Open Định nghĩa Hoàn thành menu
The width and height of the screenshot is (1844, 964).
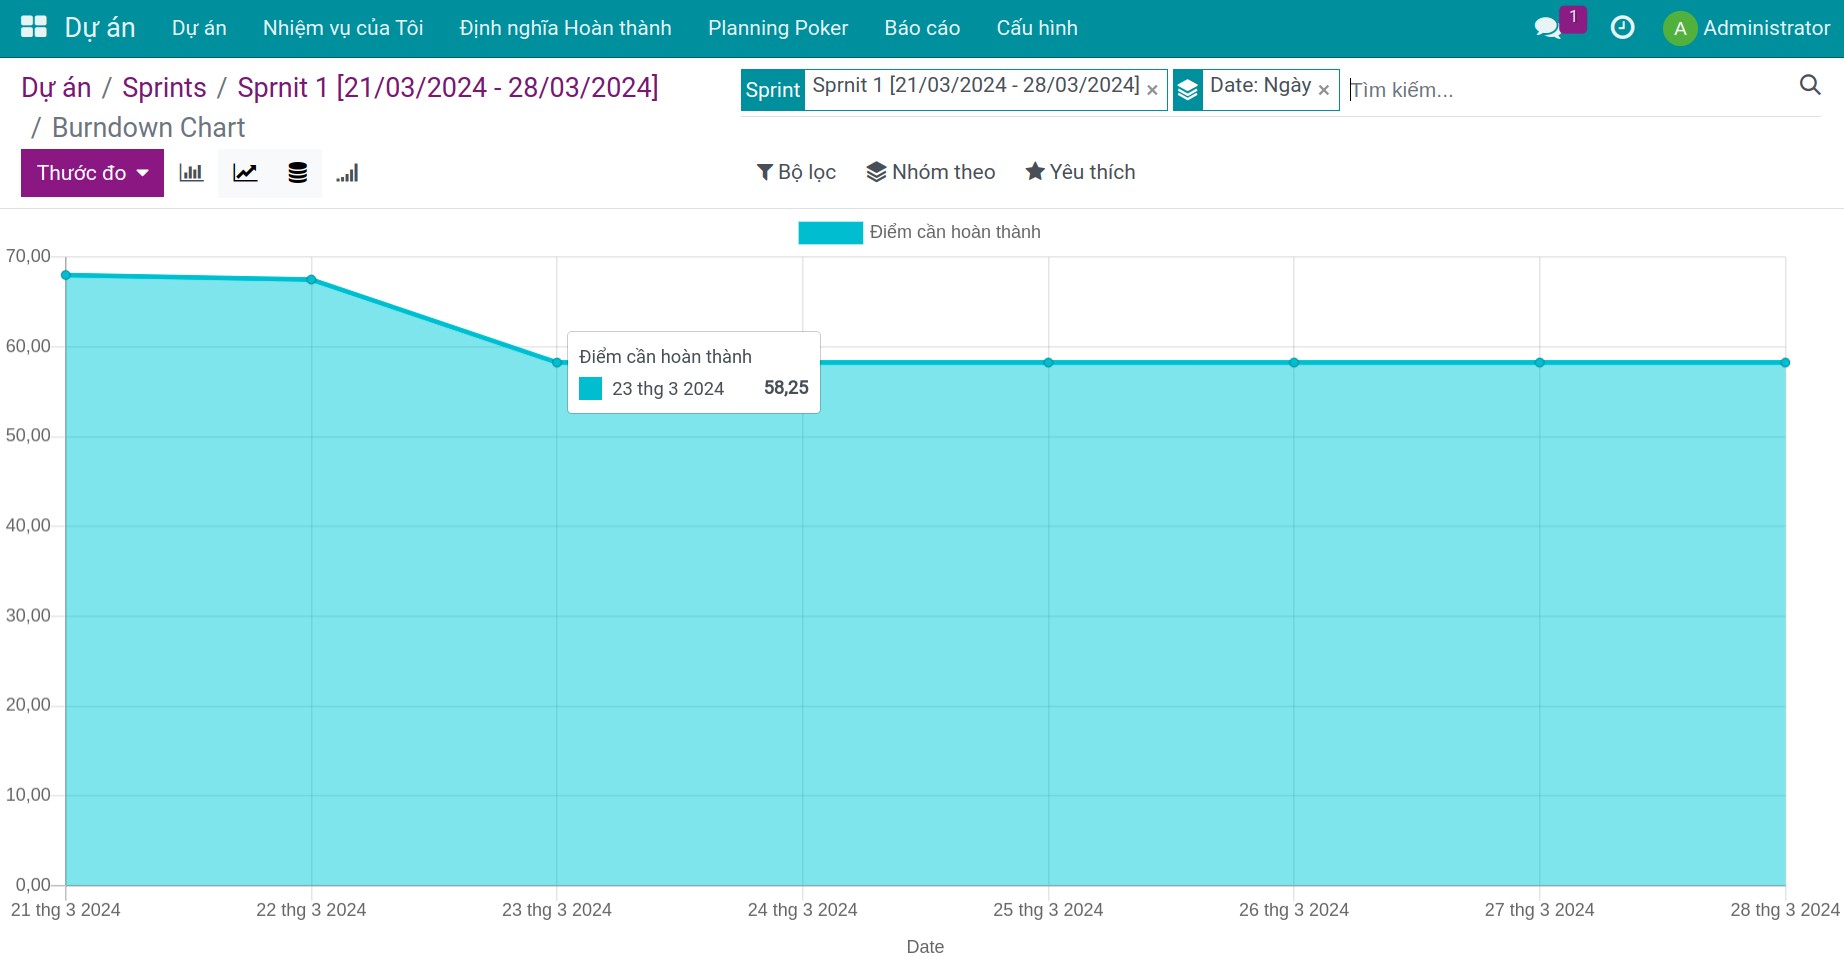click(566, 28)
